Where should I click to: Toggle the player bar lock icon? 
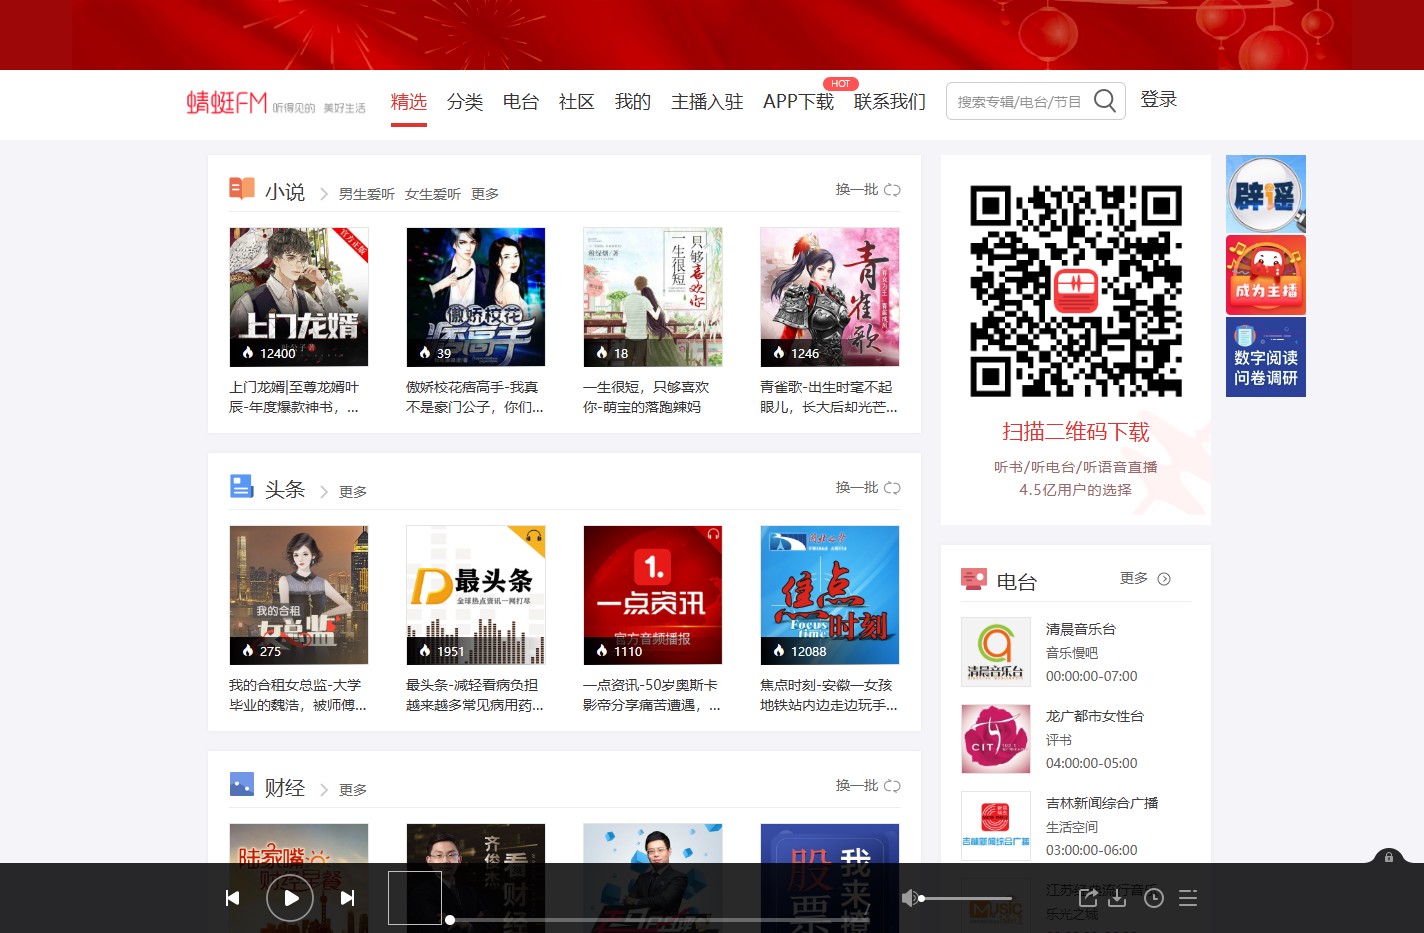click(x=1388, y=857)
